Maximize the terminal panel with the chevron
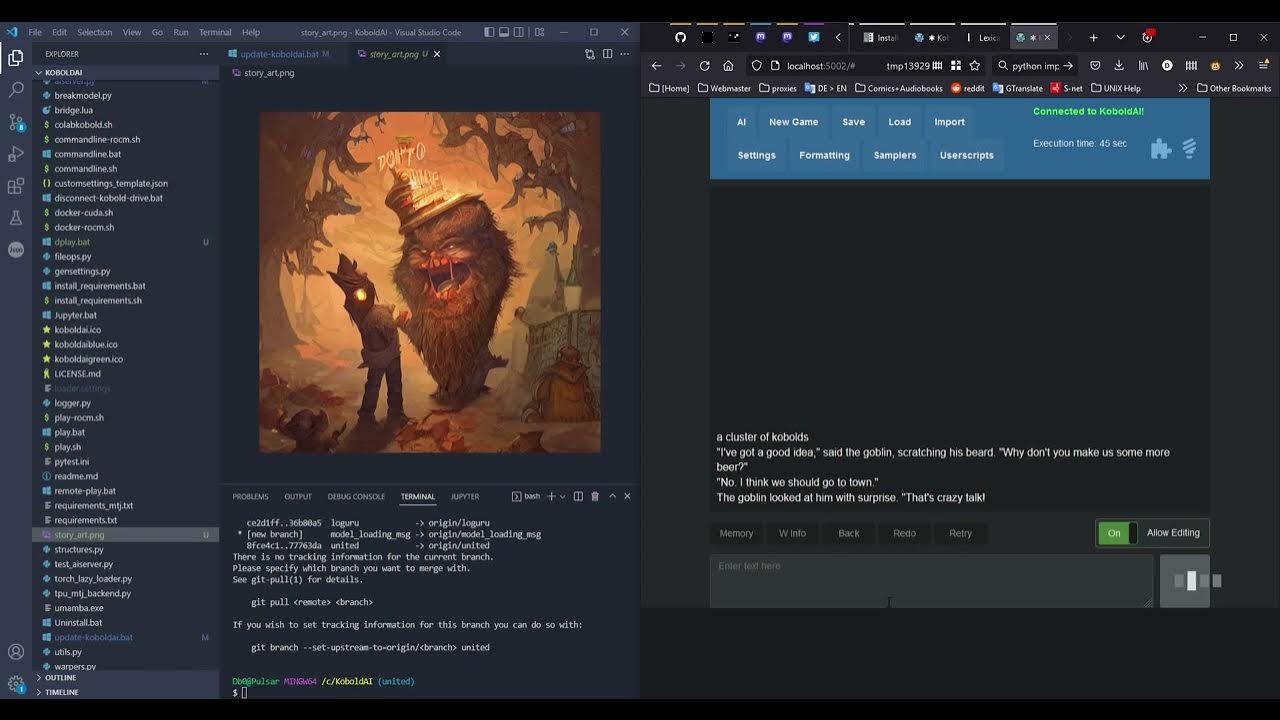1280x720 pixels. tap(612, 496)
